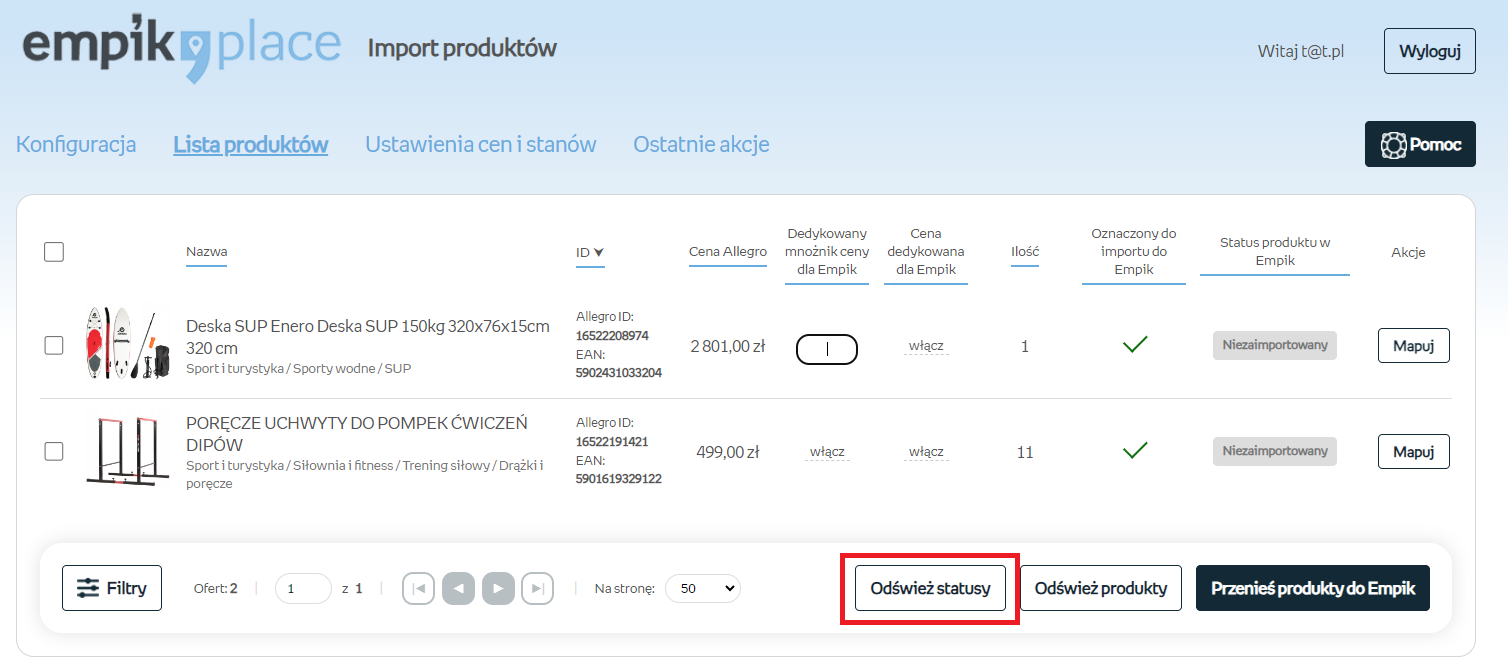Go to the first page of results
Viewport: 1508px width, 669px height.
click(419, 589)
